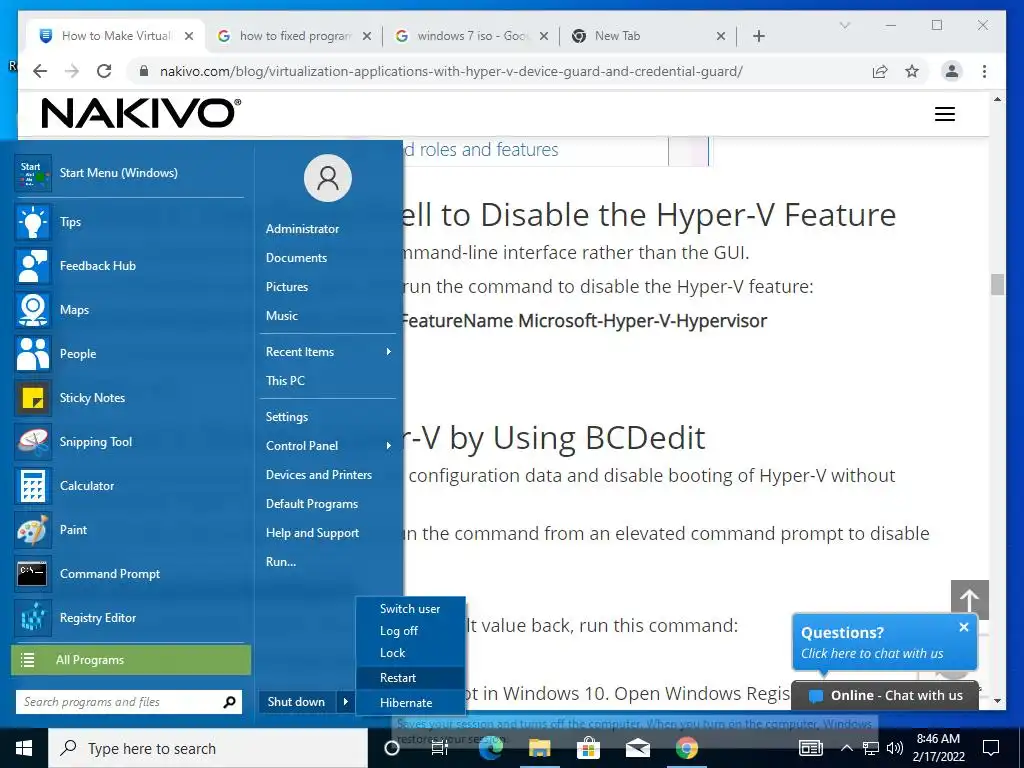Open Chrome three-dot menu
The height and width of the screenshot is (768, 1024).
click(985, 71)
